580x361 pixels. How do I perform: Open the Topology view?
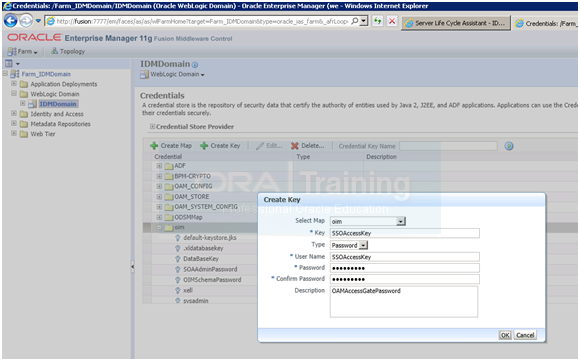pos(68,51)
